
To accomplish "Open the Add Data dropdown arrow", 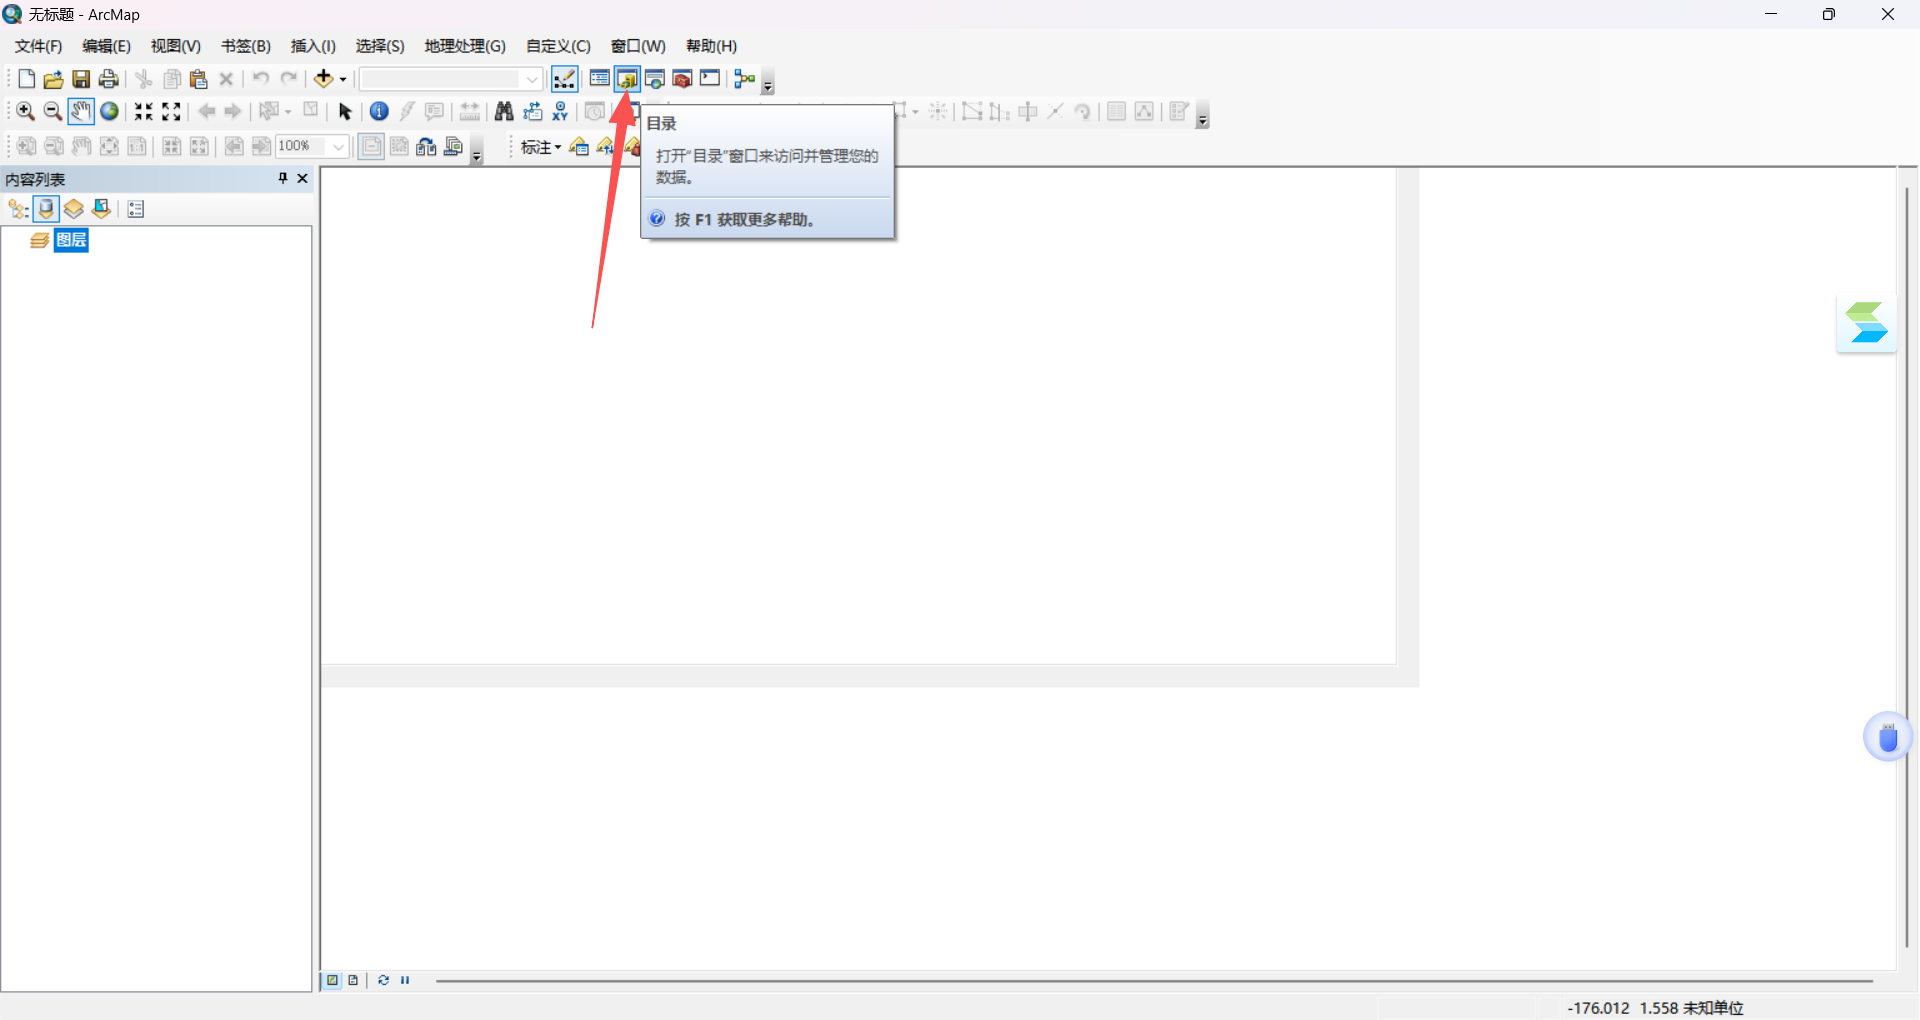I will point(343,79).
